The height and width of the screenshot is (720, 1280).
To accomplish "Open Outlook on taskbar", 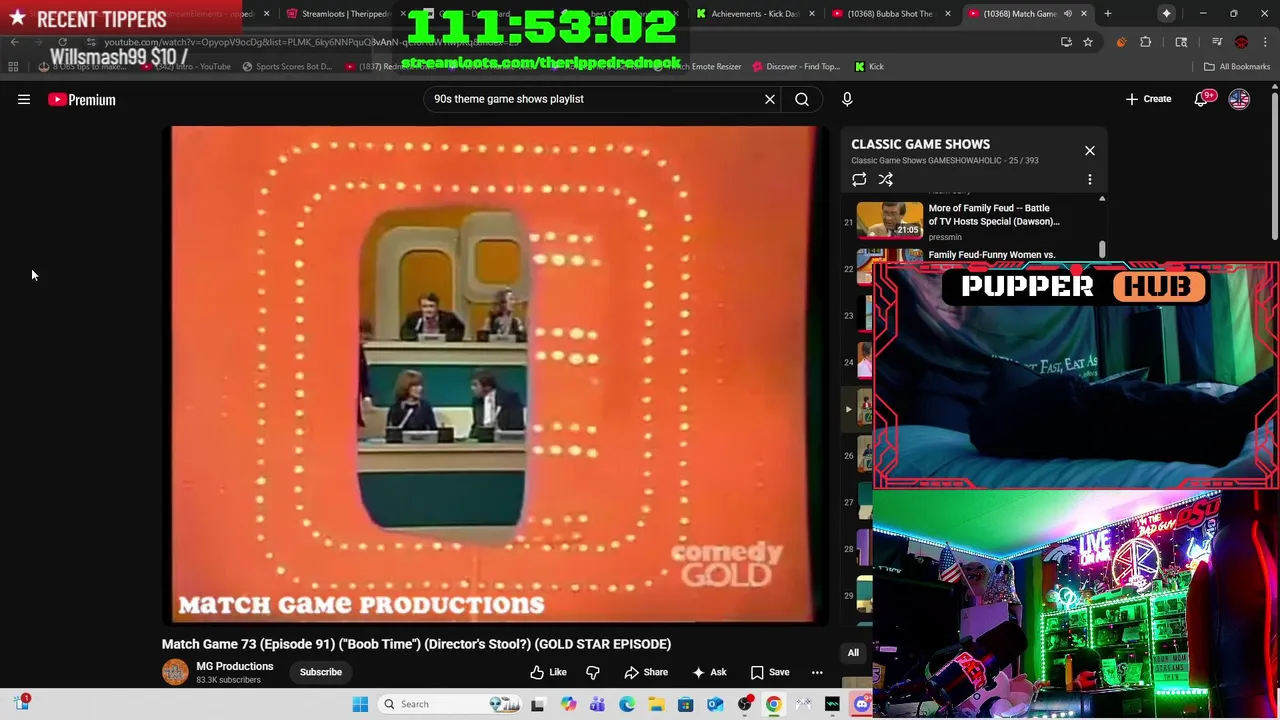I will click(715, 704).
